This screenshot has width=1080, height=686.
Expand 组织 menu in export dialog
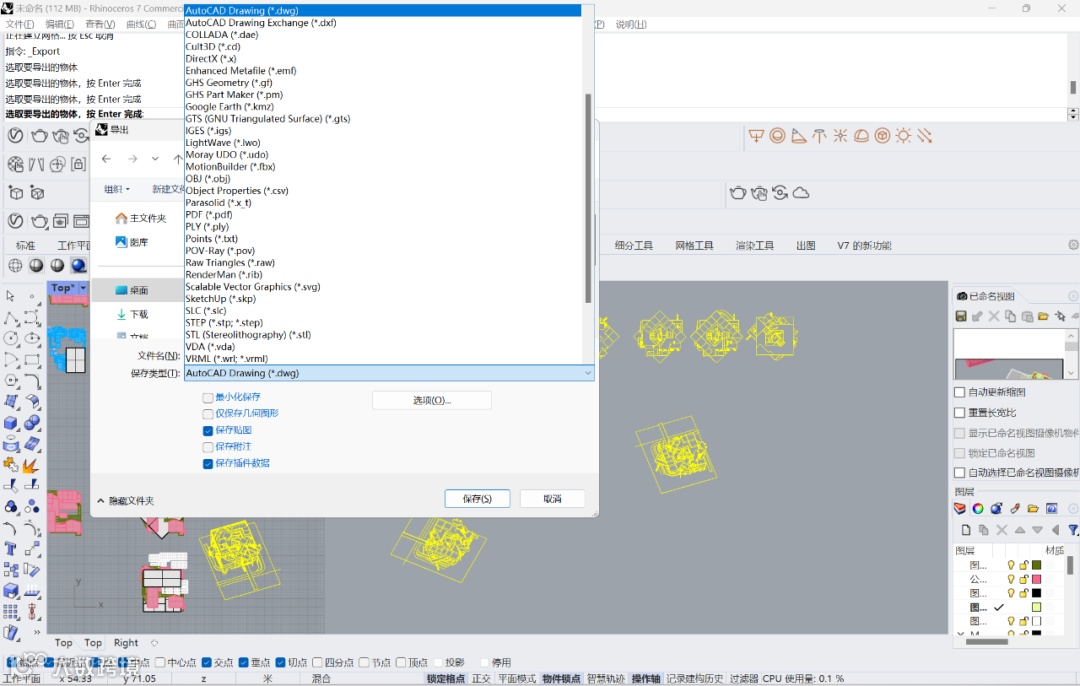tap(116, 189)
